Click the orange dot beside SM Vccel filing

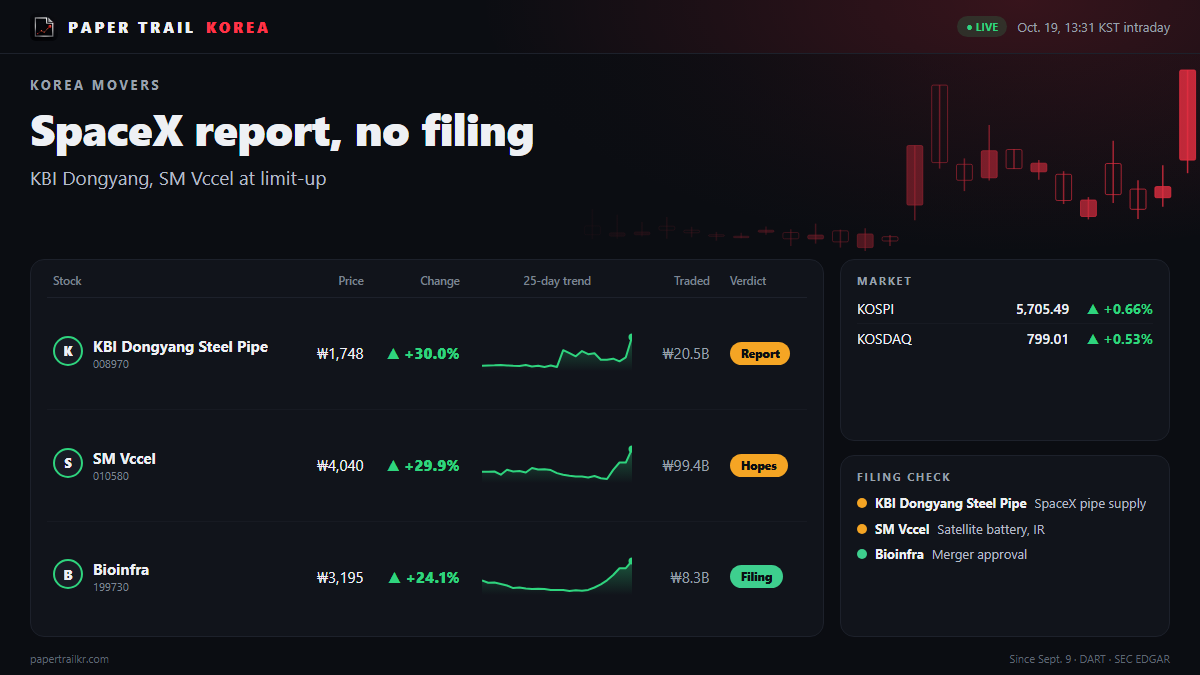[x=862, y=529]
